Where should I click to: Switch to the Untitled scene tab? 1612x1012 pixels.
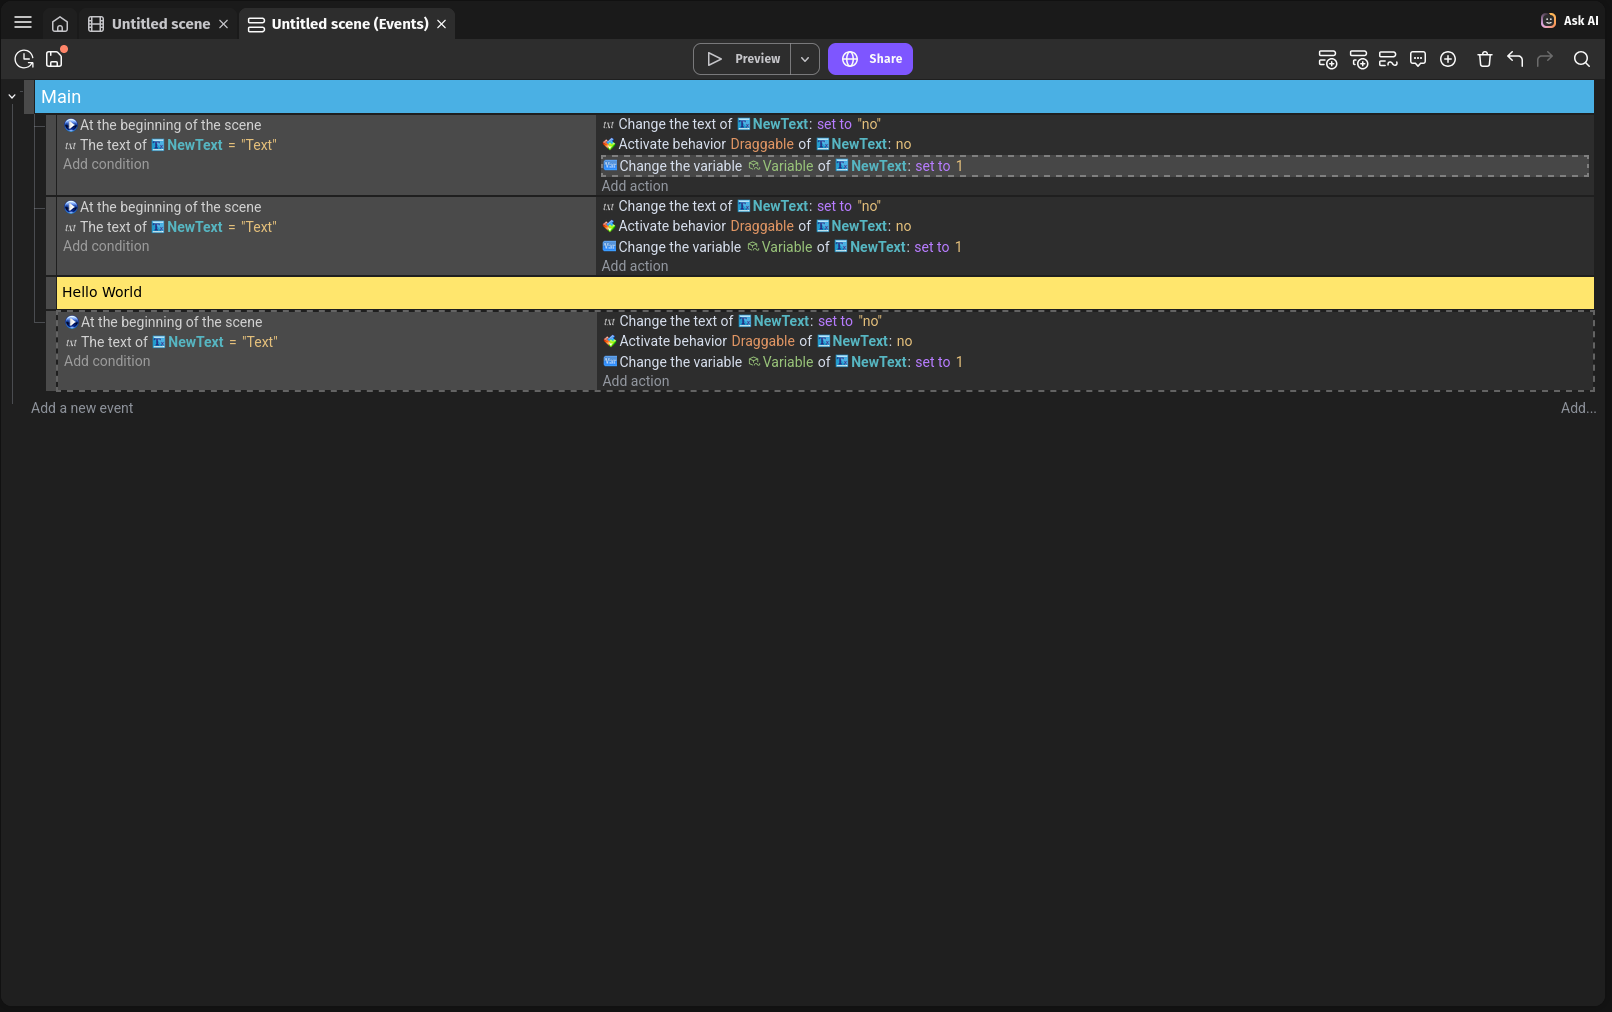[x=160, y=24]
